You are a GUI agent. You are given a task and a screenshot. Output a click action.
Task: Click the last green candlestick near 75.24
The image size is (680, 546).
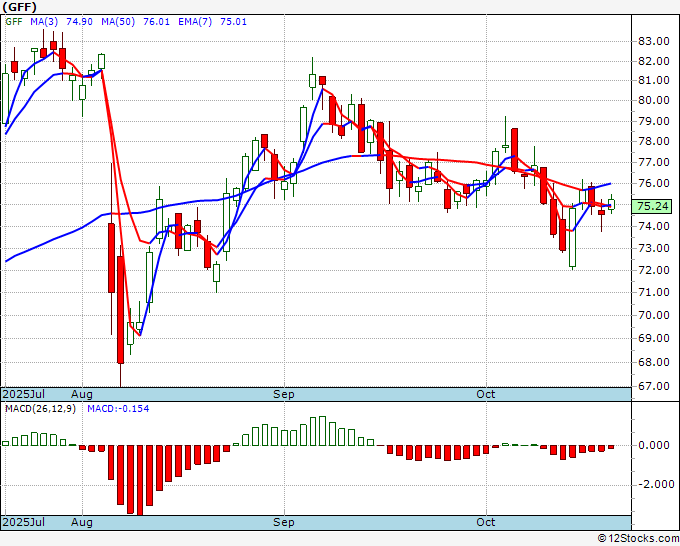pyautogui.click(x=611, y=204)
